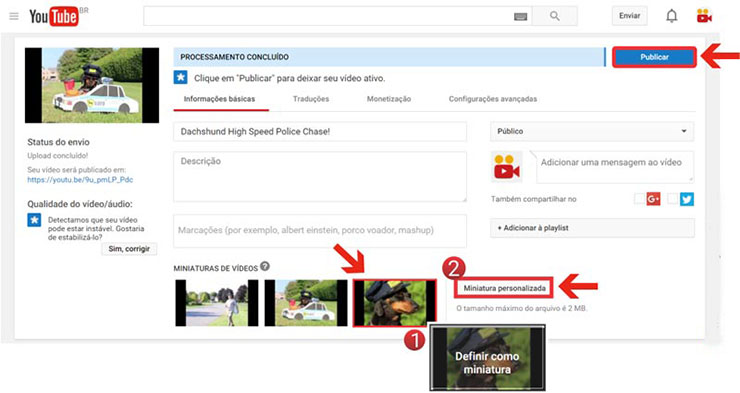Select the dachshund close-up thumbnail
Screen dimensions: 740x393
pyautogui.click(x=395, y=303)
